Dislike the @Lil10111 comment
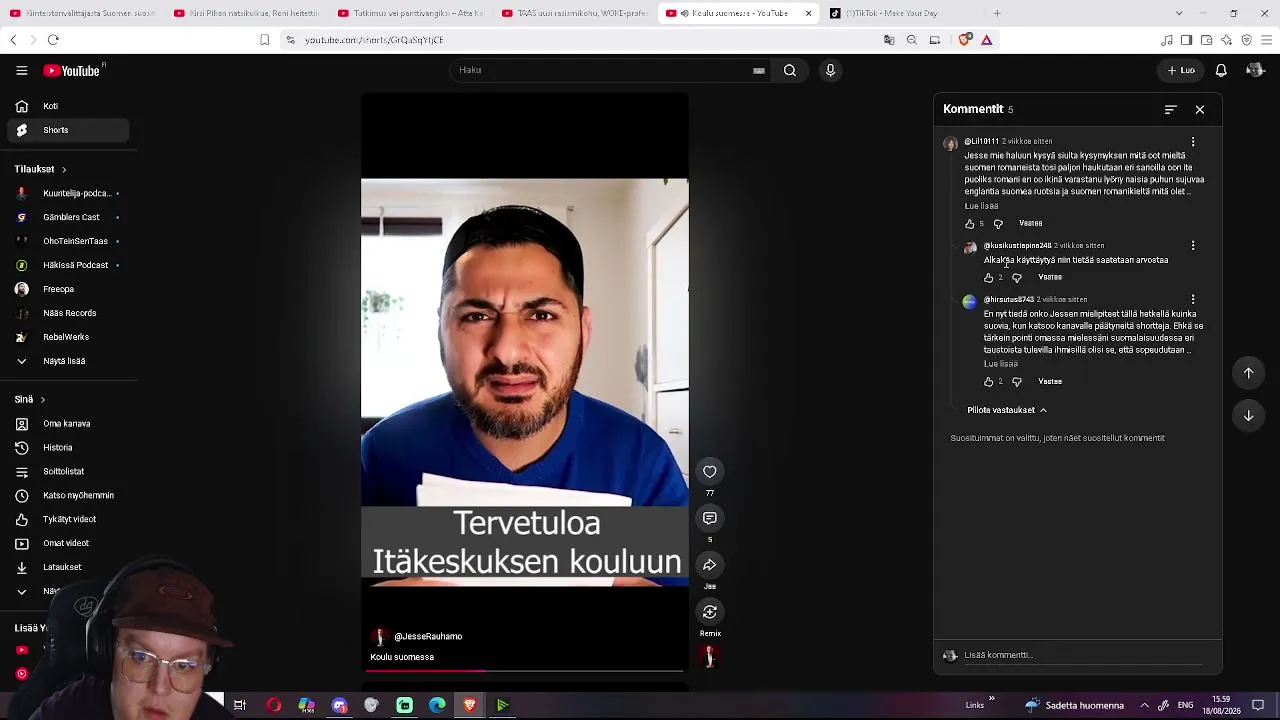The width and height of the screenshot is (1280, 720). pos(998,224)
